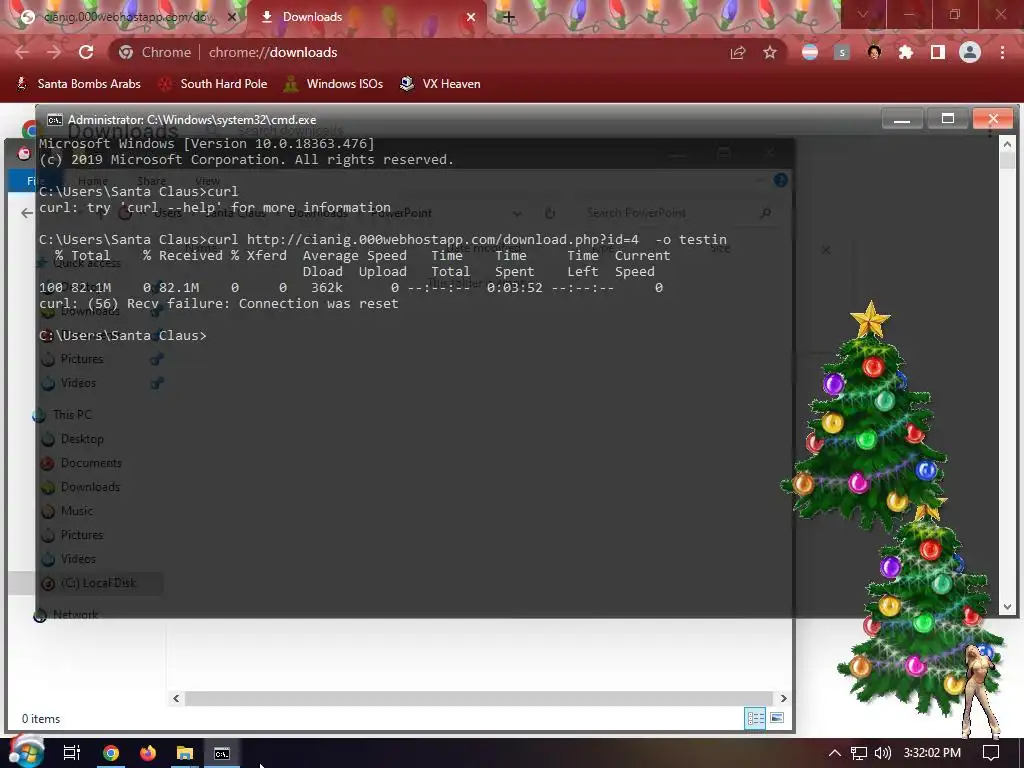The image size is (1024, 768).
Task: Select Desktop under This PC
Action: tap(82, 439)
